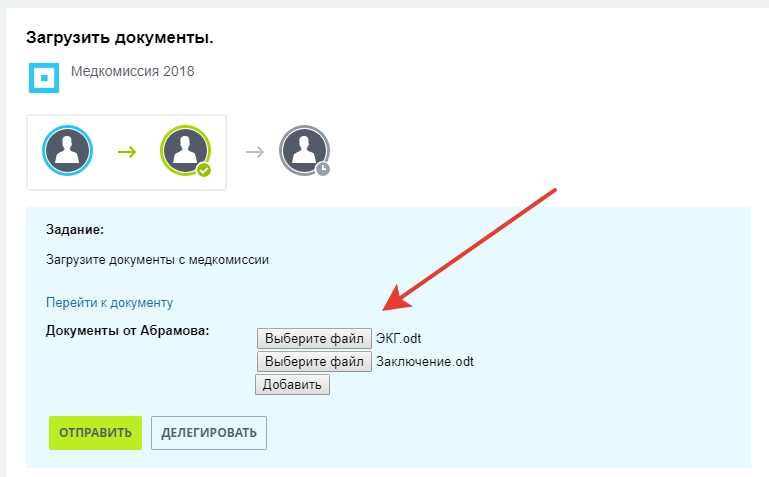Select the gray-ringed pending user avatar
The width and height of the screenshot is (769, 477).
[303, 151]
